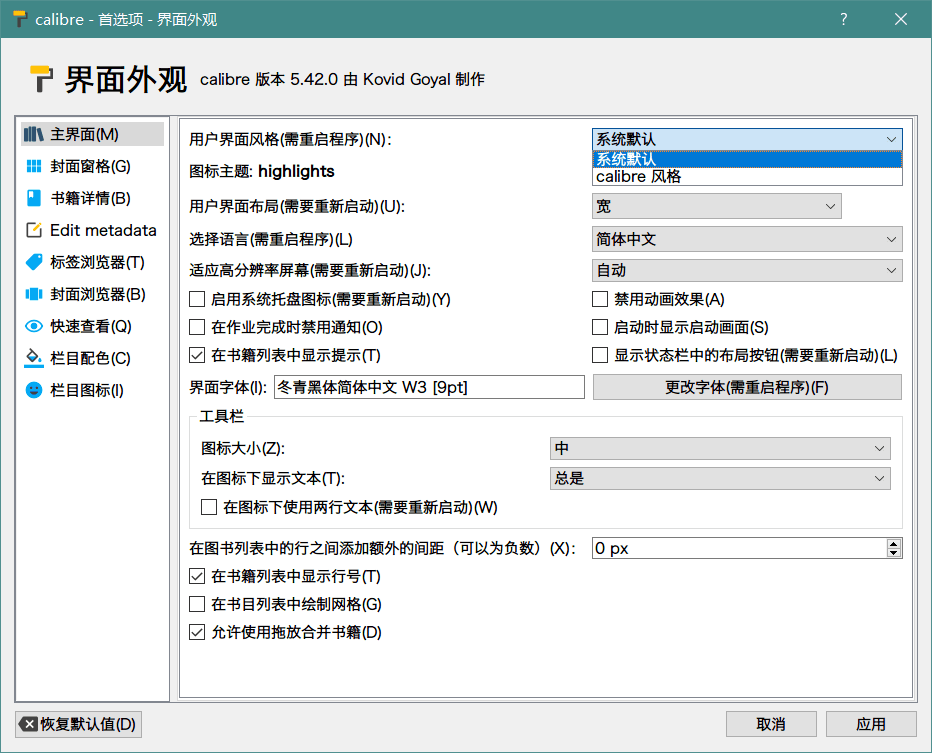
Task: Toggle 在作业完成时禁用通知 checkbox
Action: click(x=197, y=327)
